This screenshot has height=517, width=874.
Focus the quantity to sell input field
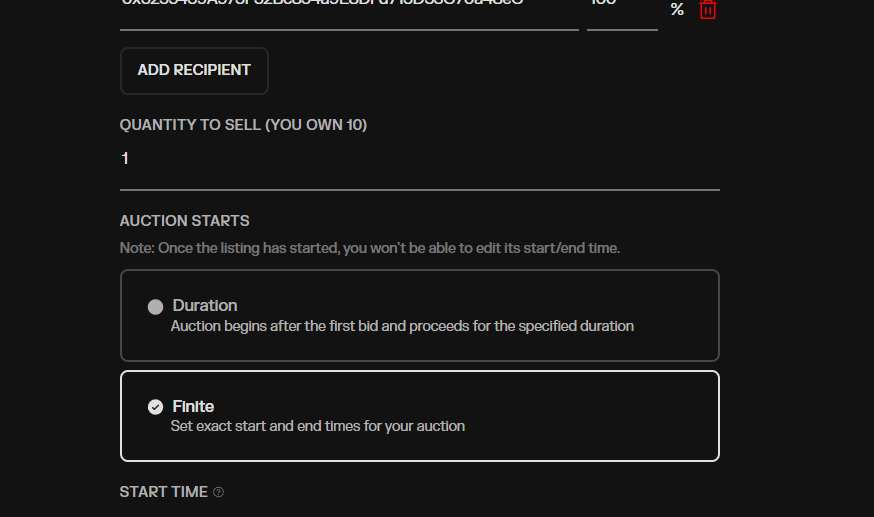(x=419, y=159)
